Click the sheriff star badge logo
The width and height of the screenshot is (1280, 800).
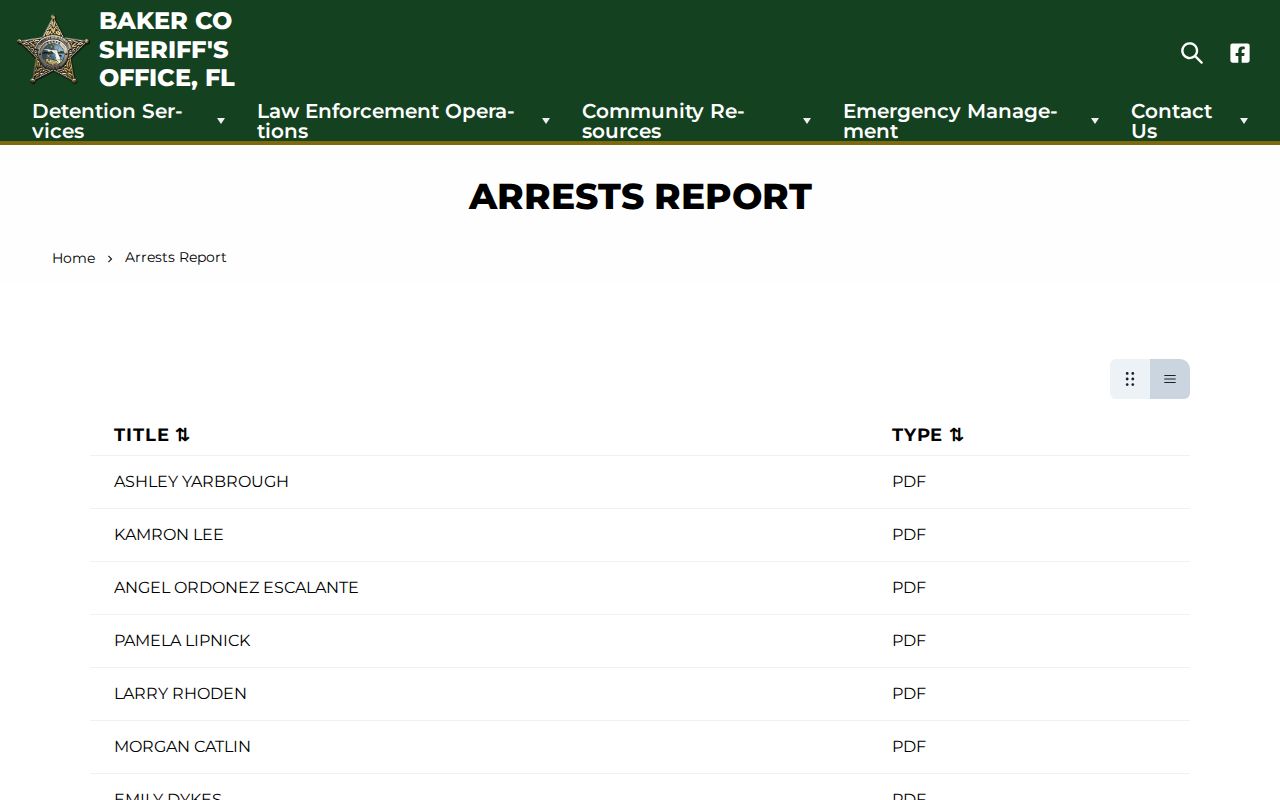pyautogui.click(x=53, y=49)
